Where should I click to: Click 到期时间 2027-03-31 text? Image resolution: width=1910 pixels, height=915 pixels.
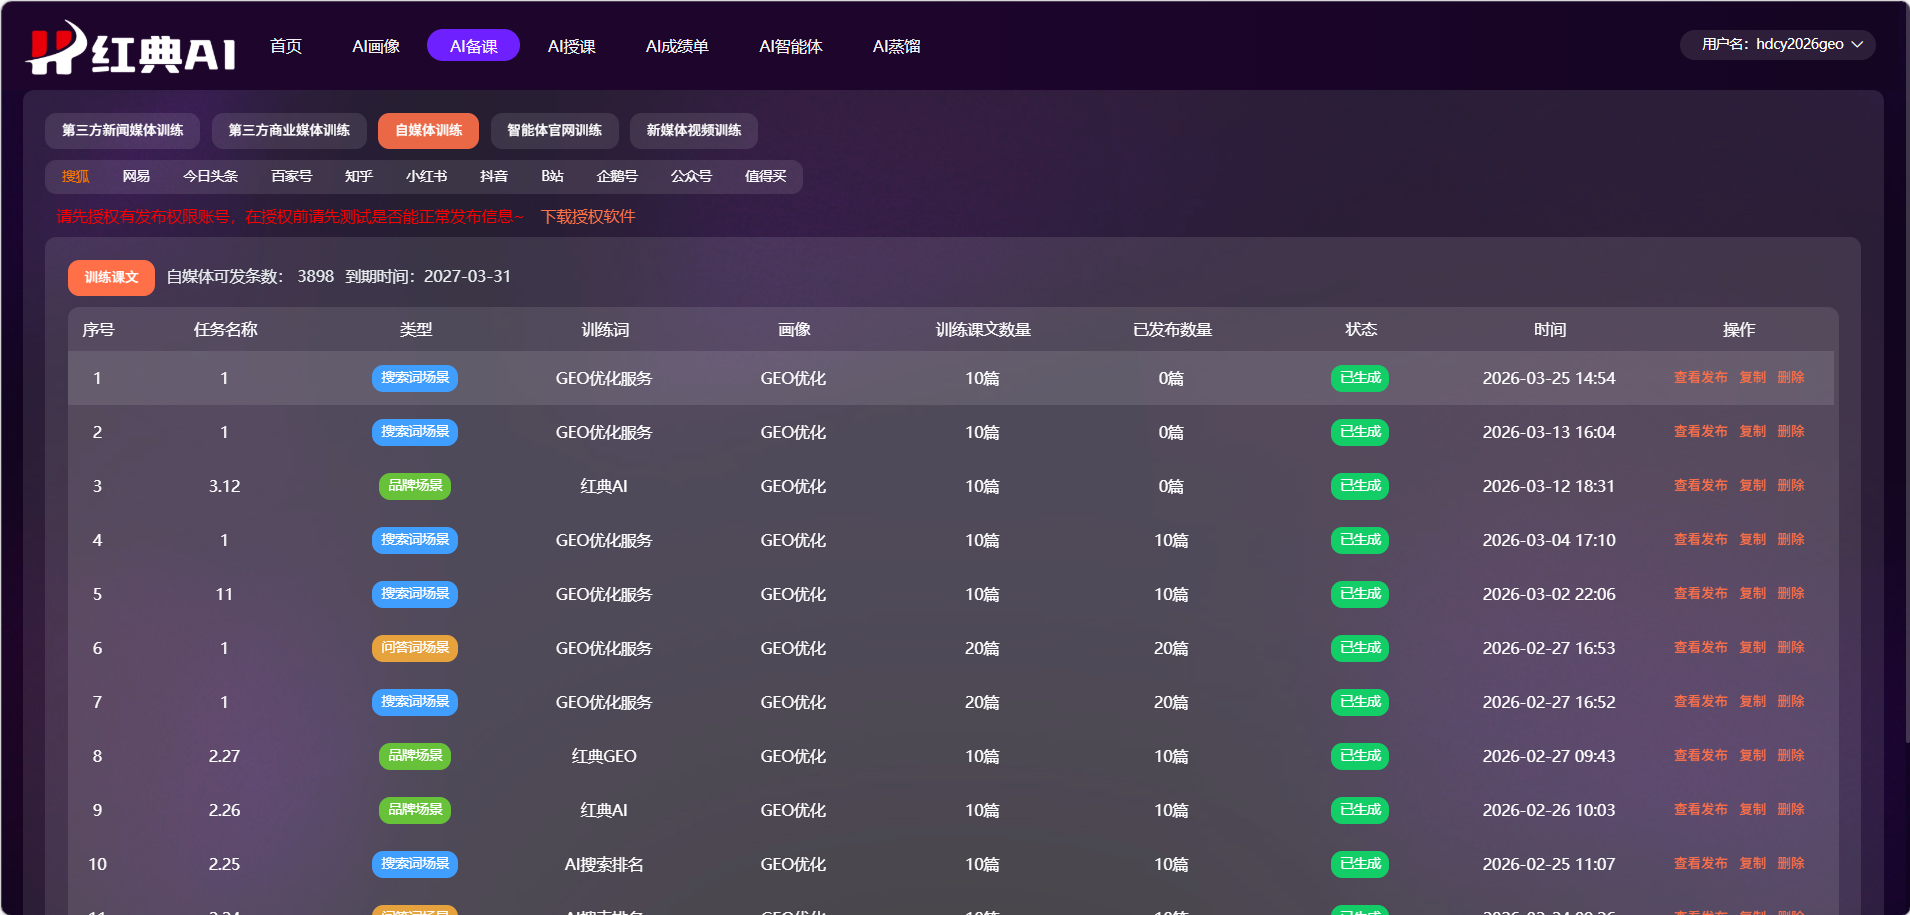(x=428, y=277)
